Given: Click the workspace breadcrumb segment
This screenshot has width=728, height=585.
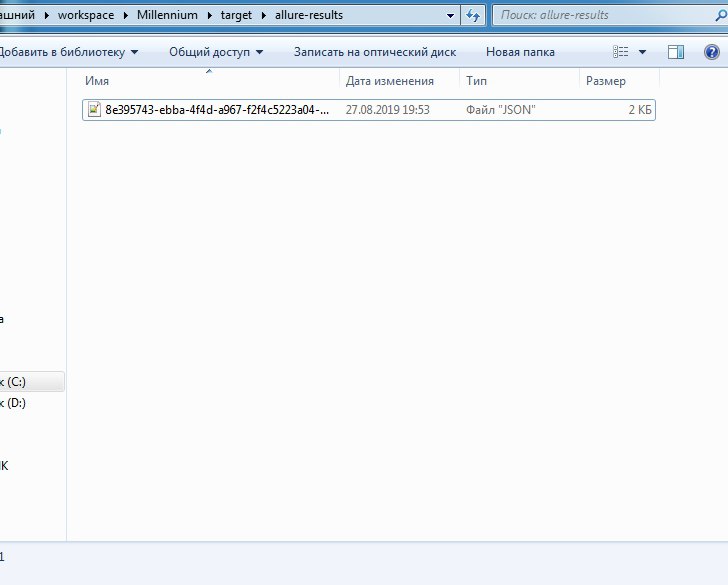Looking at the screenshot, I should 85,15.
